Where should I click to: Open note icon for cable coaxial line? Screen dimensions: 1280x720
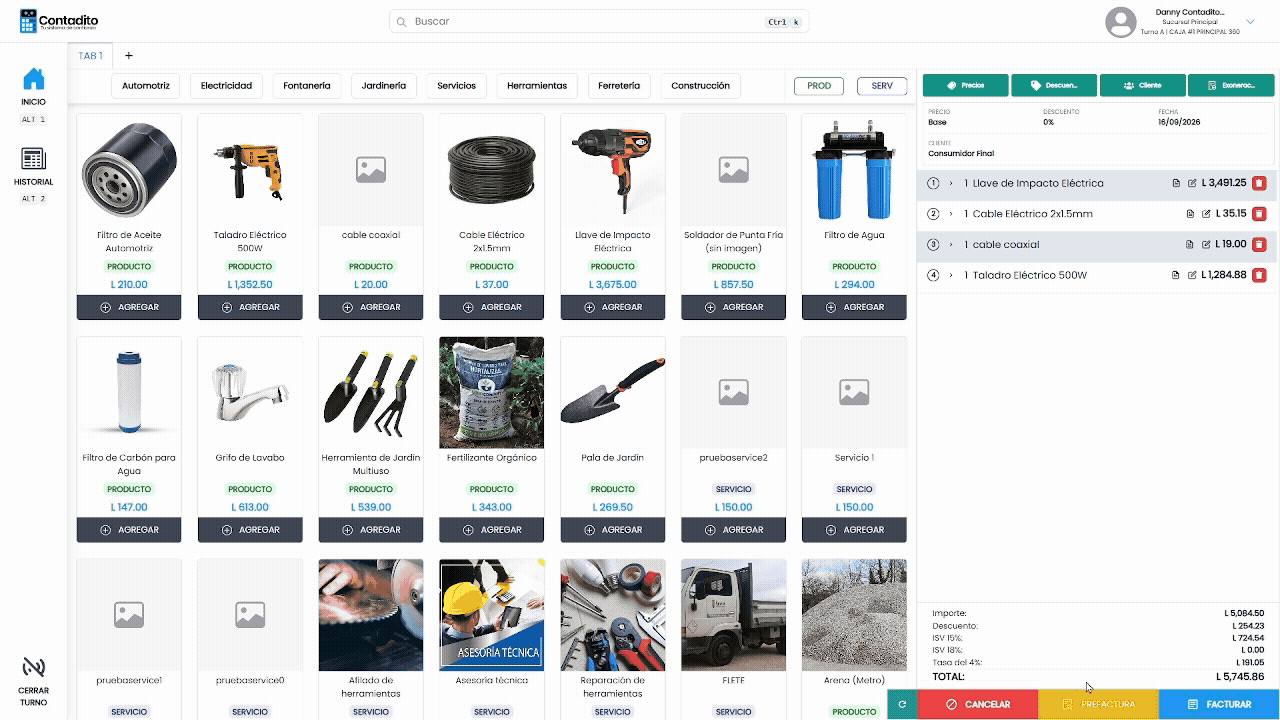1189,244
